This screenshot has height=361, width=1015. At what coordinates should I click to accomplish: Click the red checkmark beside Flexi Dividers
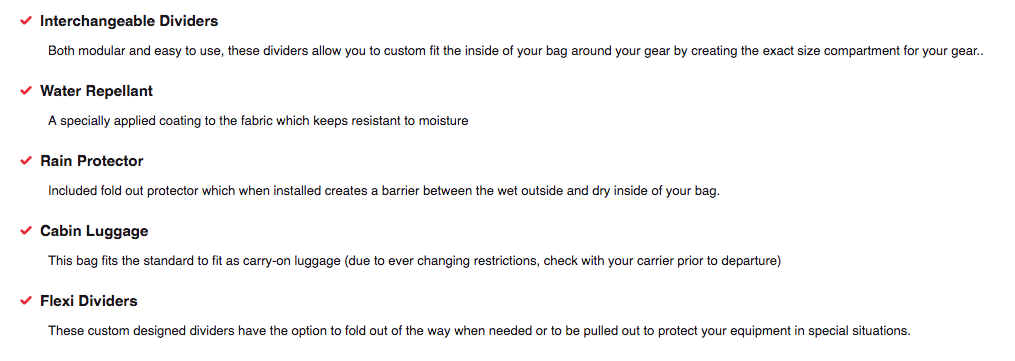point(26,300)
